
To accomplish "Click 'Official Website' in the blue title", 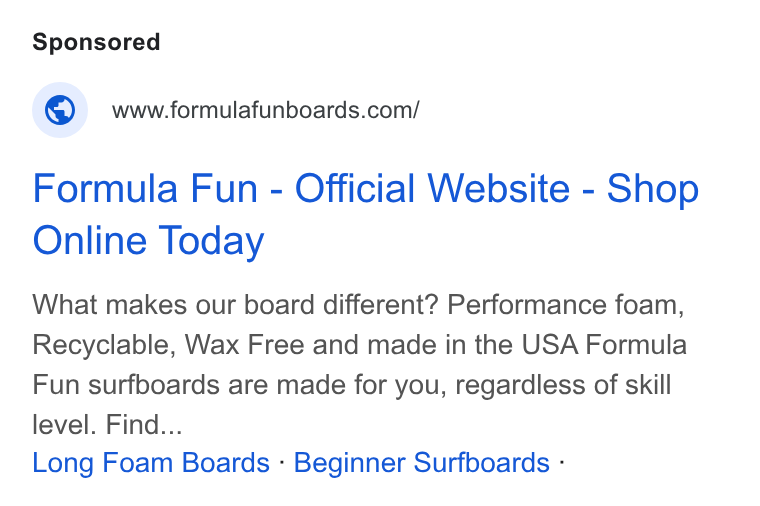I will tap(432, 189).
